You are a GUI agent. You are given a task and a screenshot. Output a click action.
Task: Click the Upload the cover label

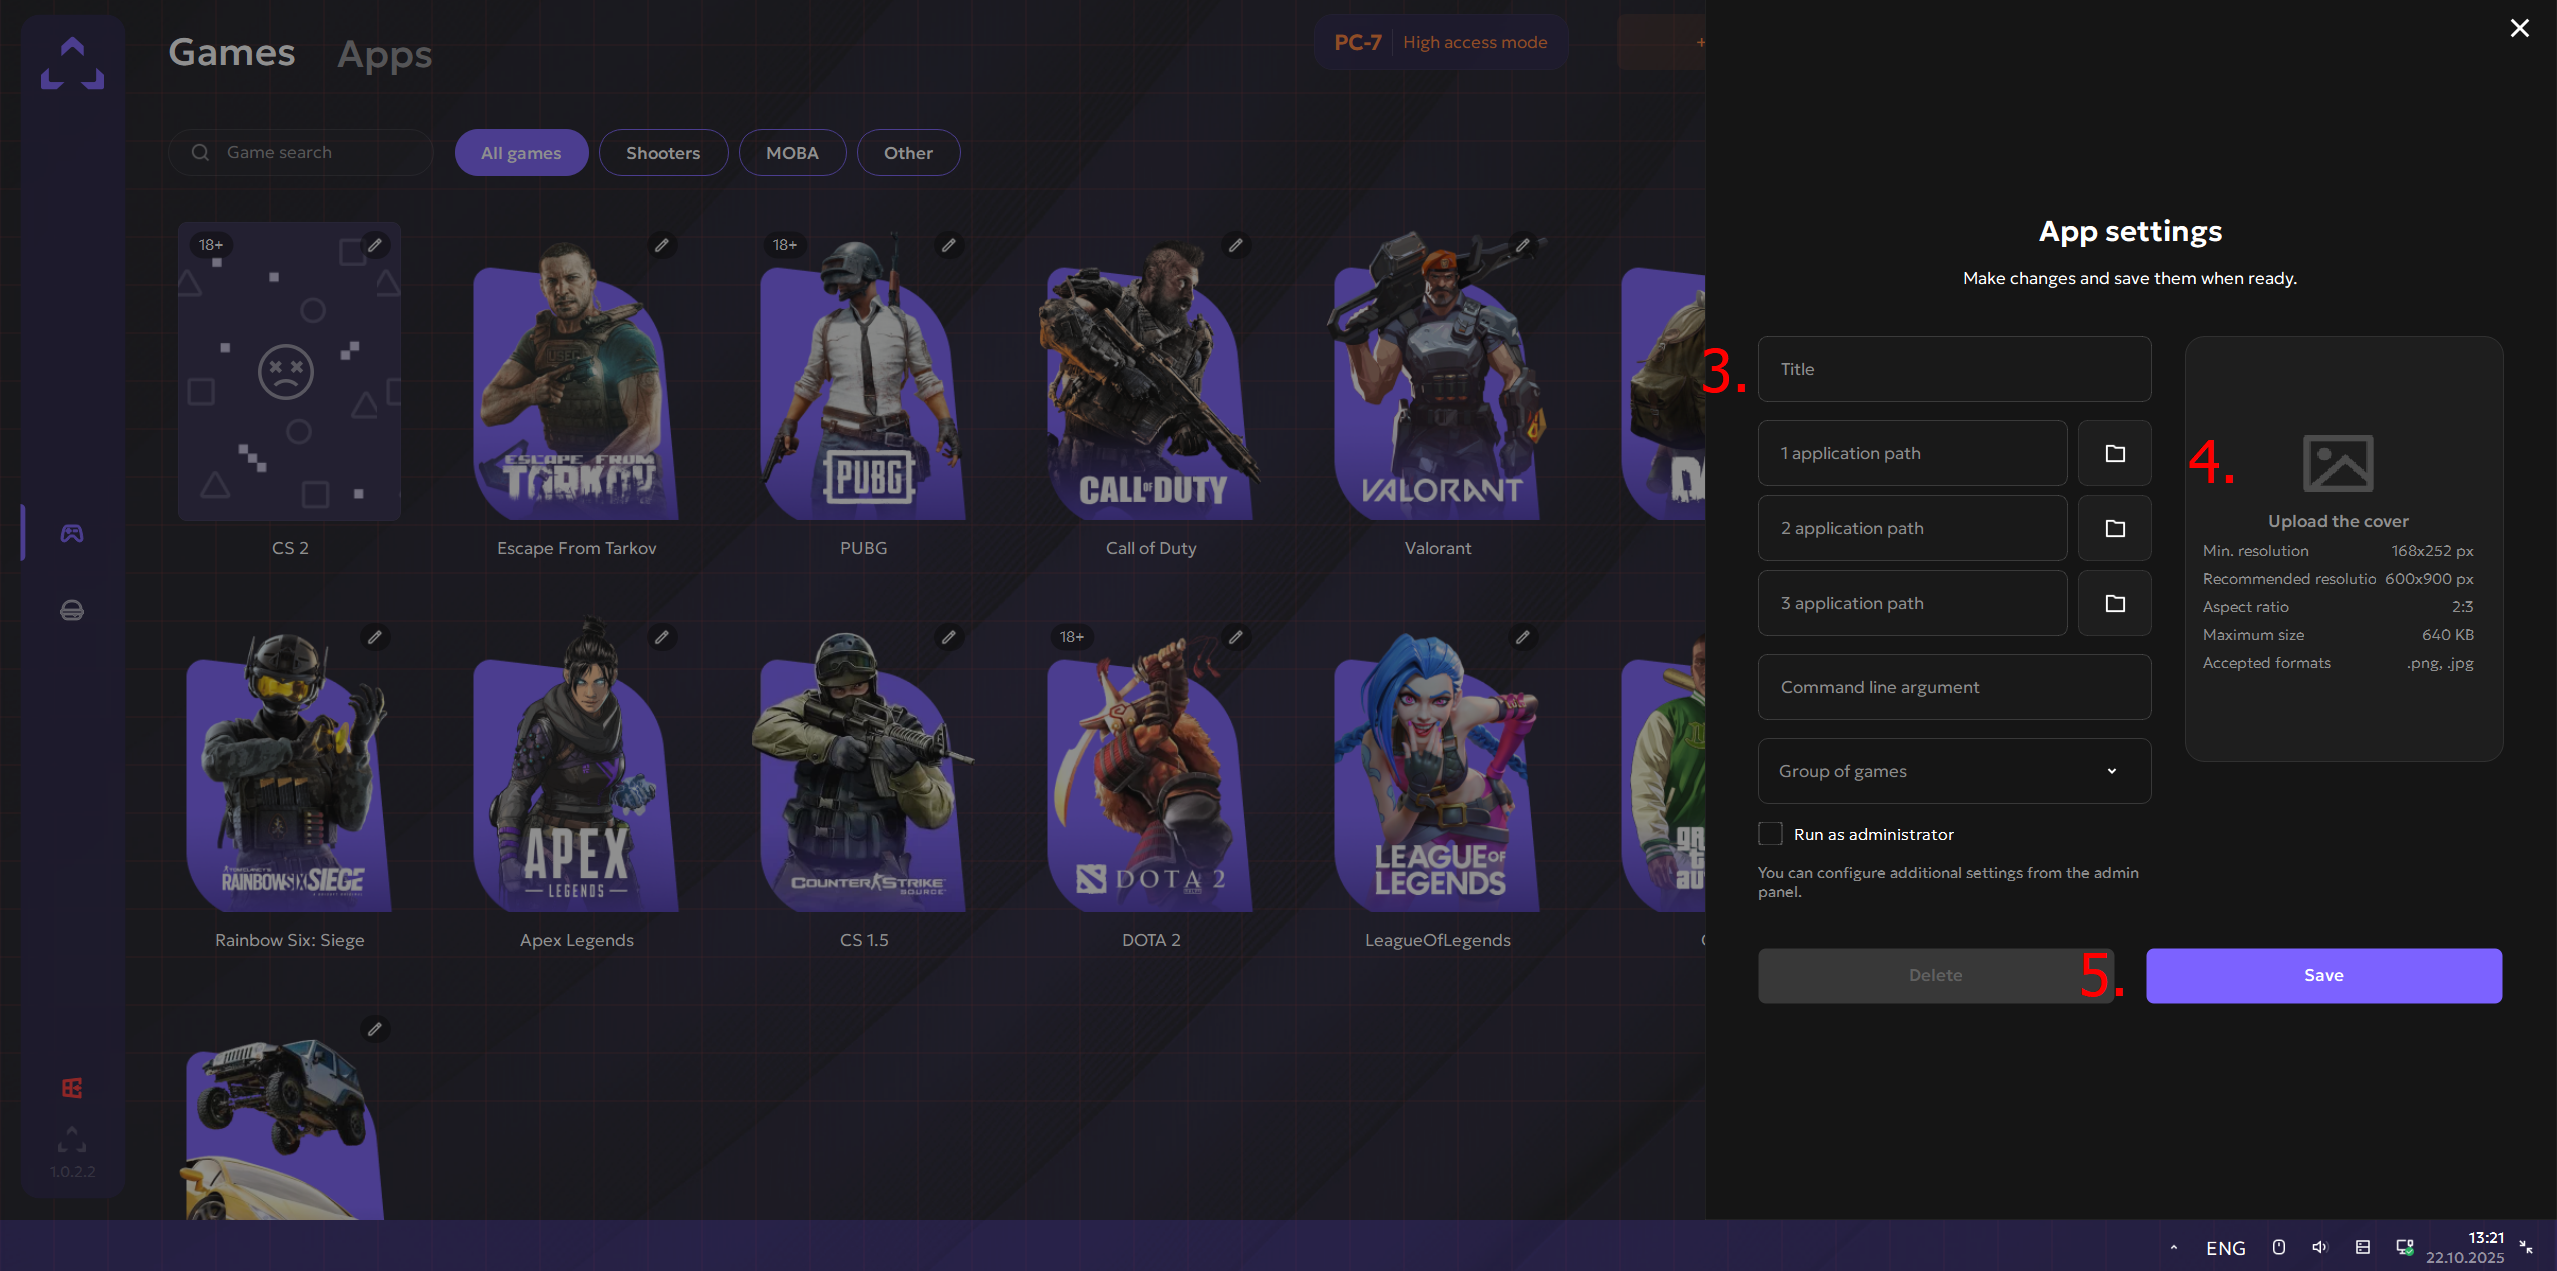tap(2338, 521)
